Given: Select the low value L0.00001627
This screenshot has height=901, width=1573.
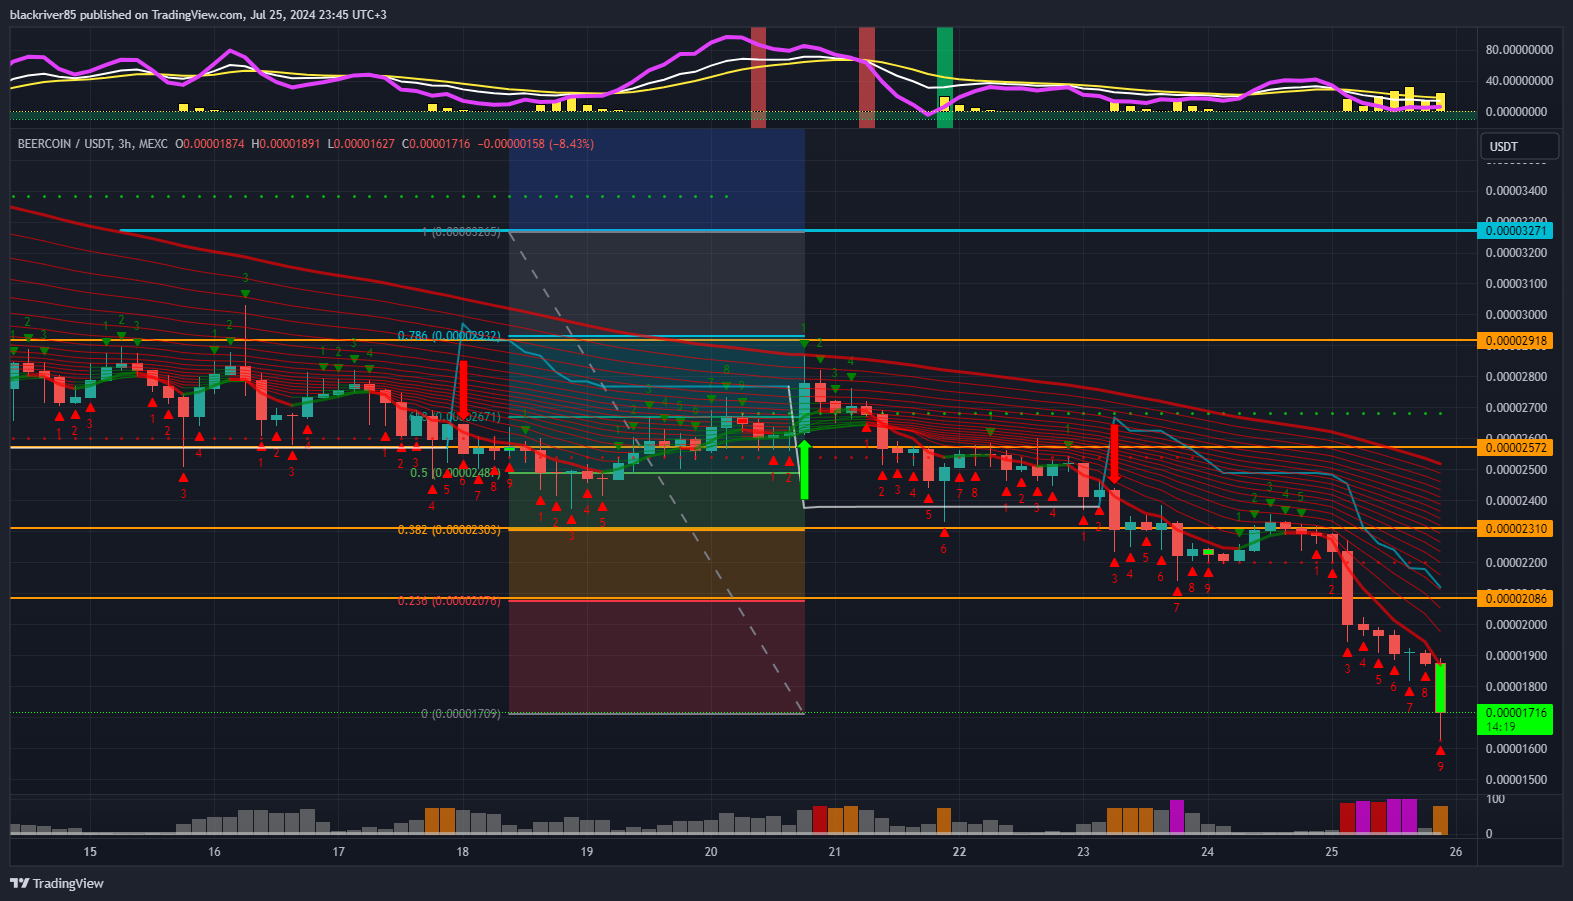Looking at the screenshot, I should 361,144.
